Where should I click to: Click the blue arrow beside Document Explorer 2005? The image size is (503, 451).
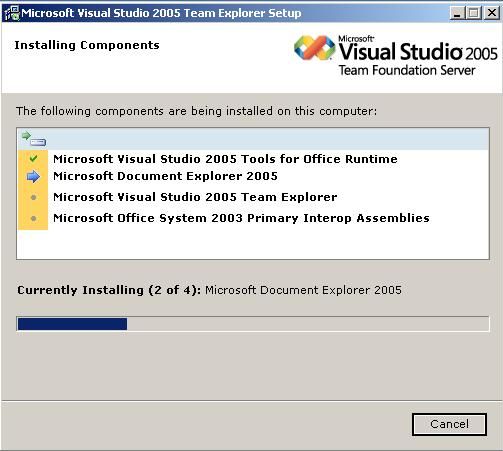pos(33,177)
